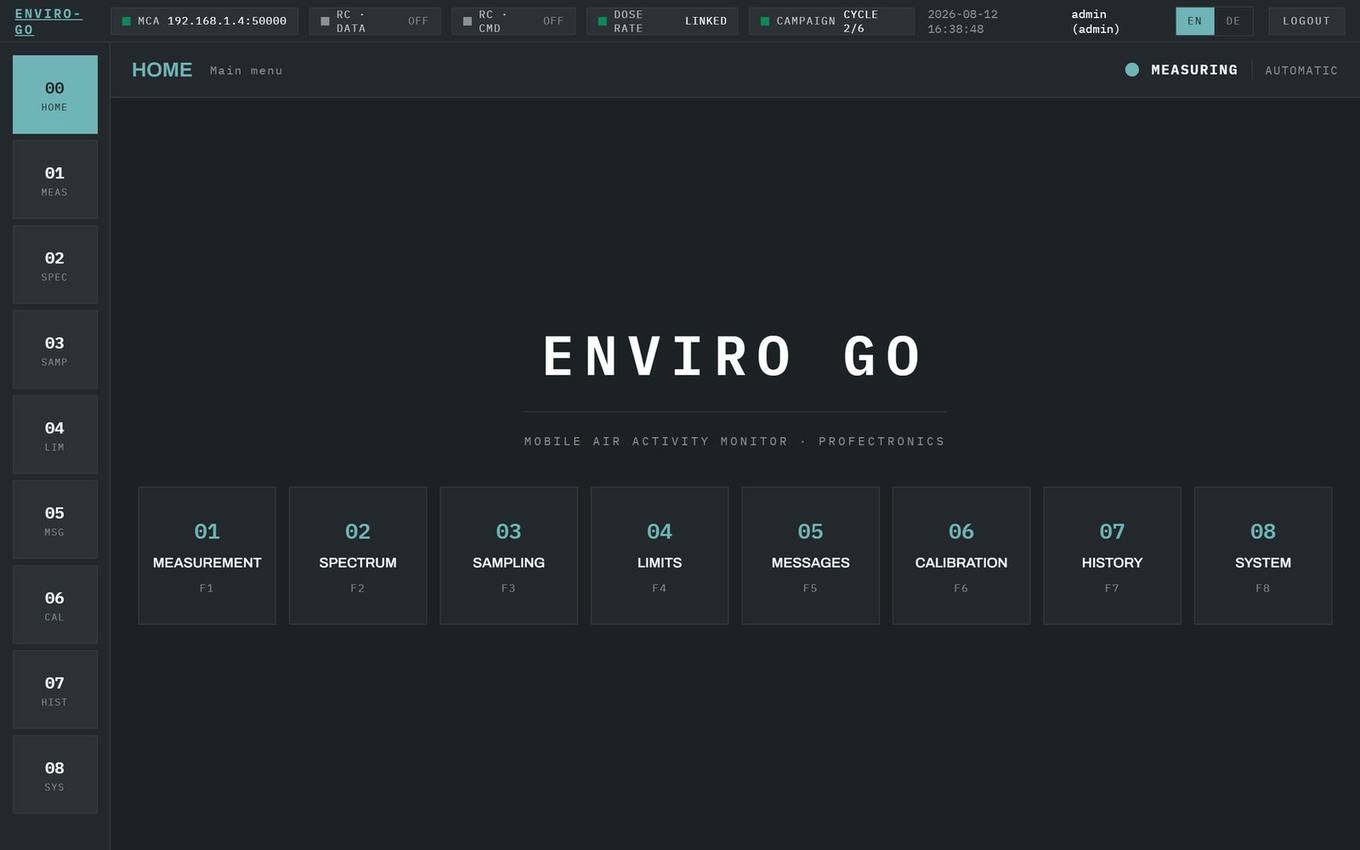Click the MEASURING state dot
1360x850 pixels.
pyautogui.click(x=1132, y=70)
